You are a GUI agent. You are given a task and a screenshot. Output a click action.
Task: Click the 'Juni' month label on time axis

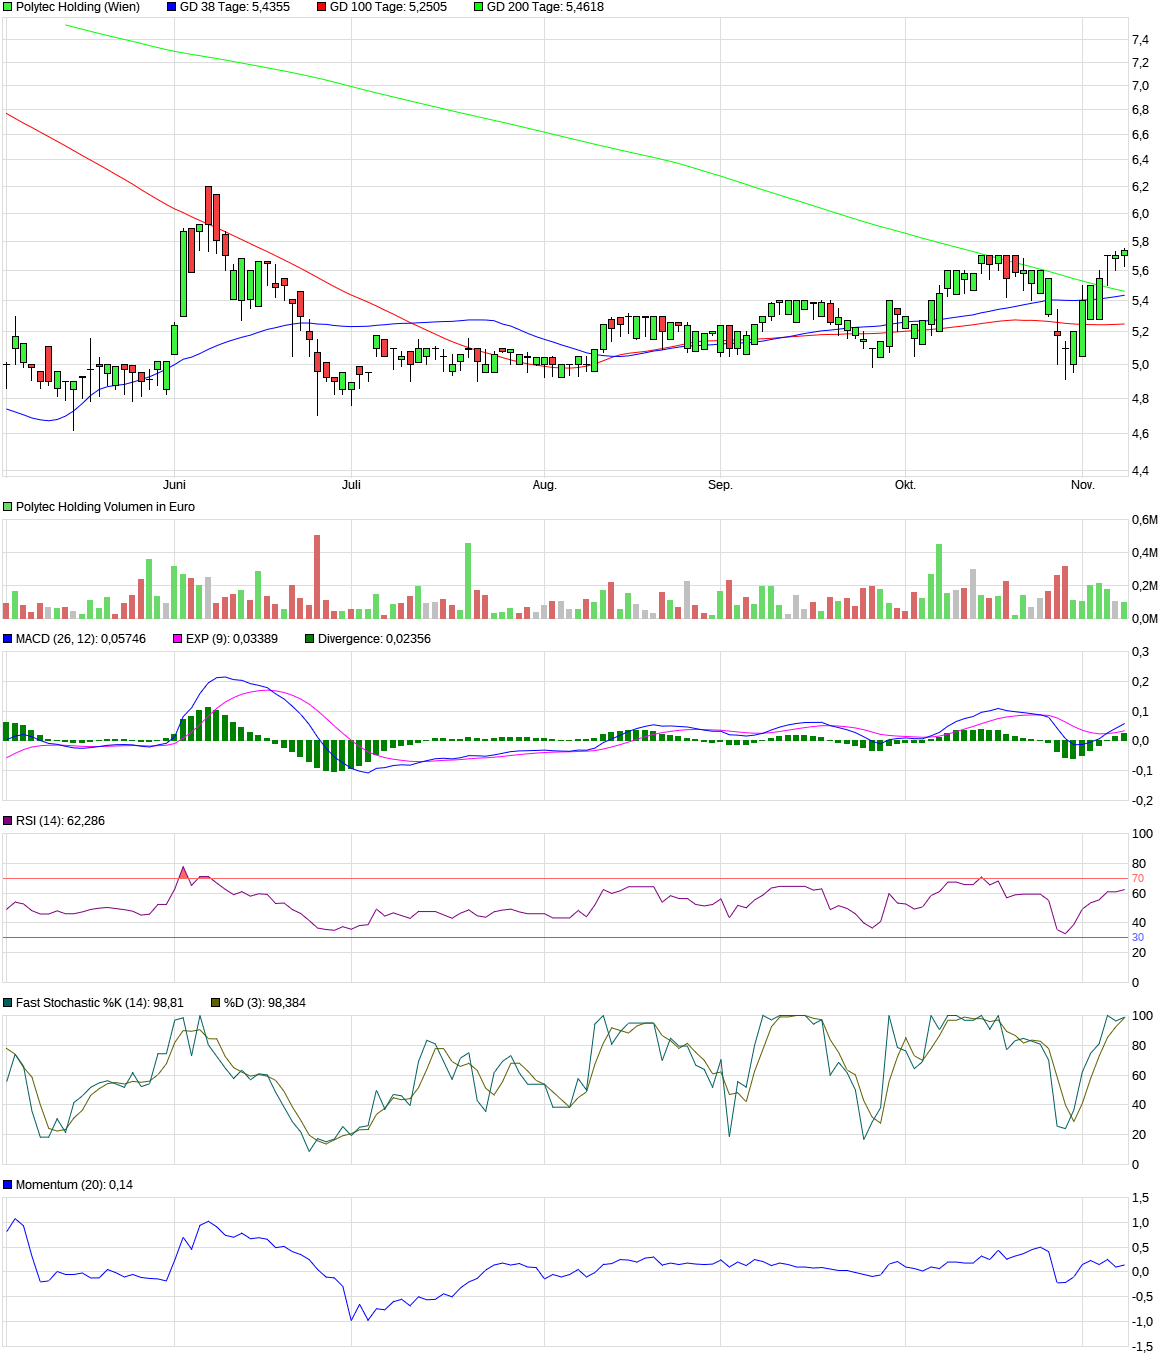[174, 485]
